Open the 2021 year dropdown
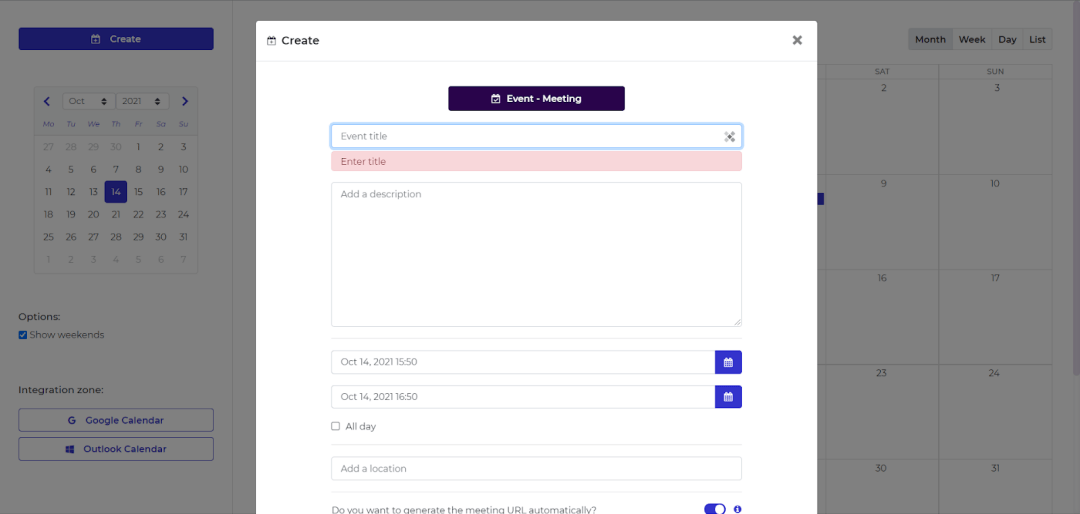Image resolution: width=1080 pixels, height=514 pixels. click(143, 101)
